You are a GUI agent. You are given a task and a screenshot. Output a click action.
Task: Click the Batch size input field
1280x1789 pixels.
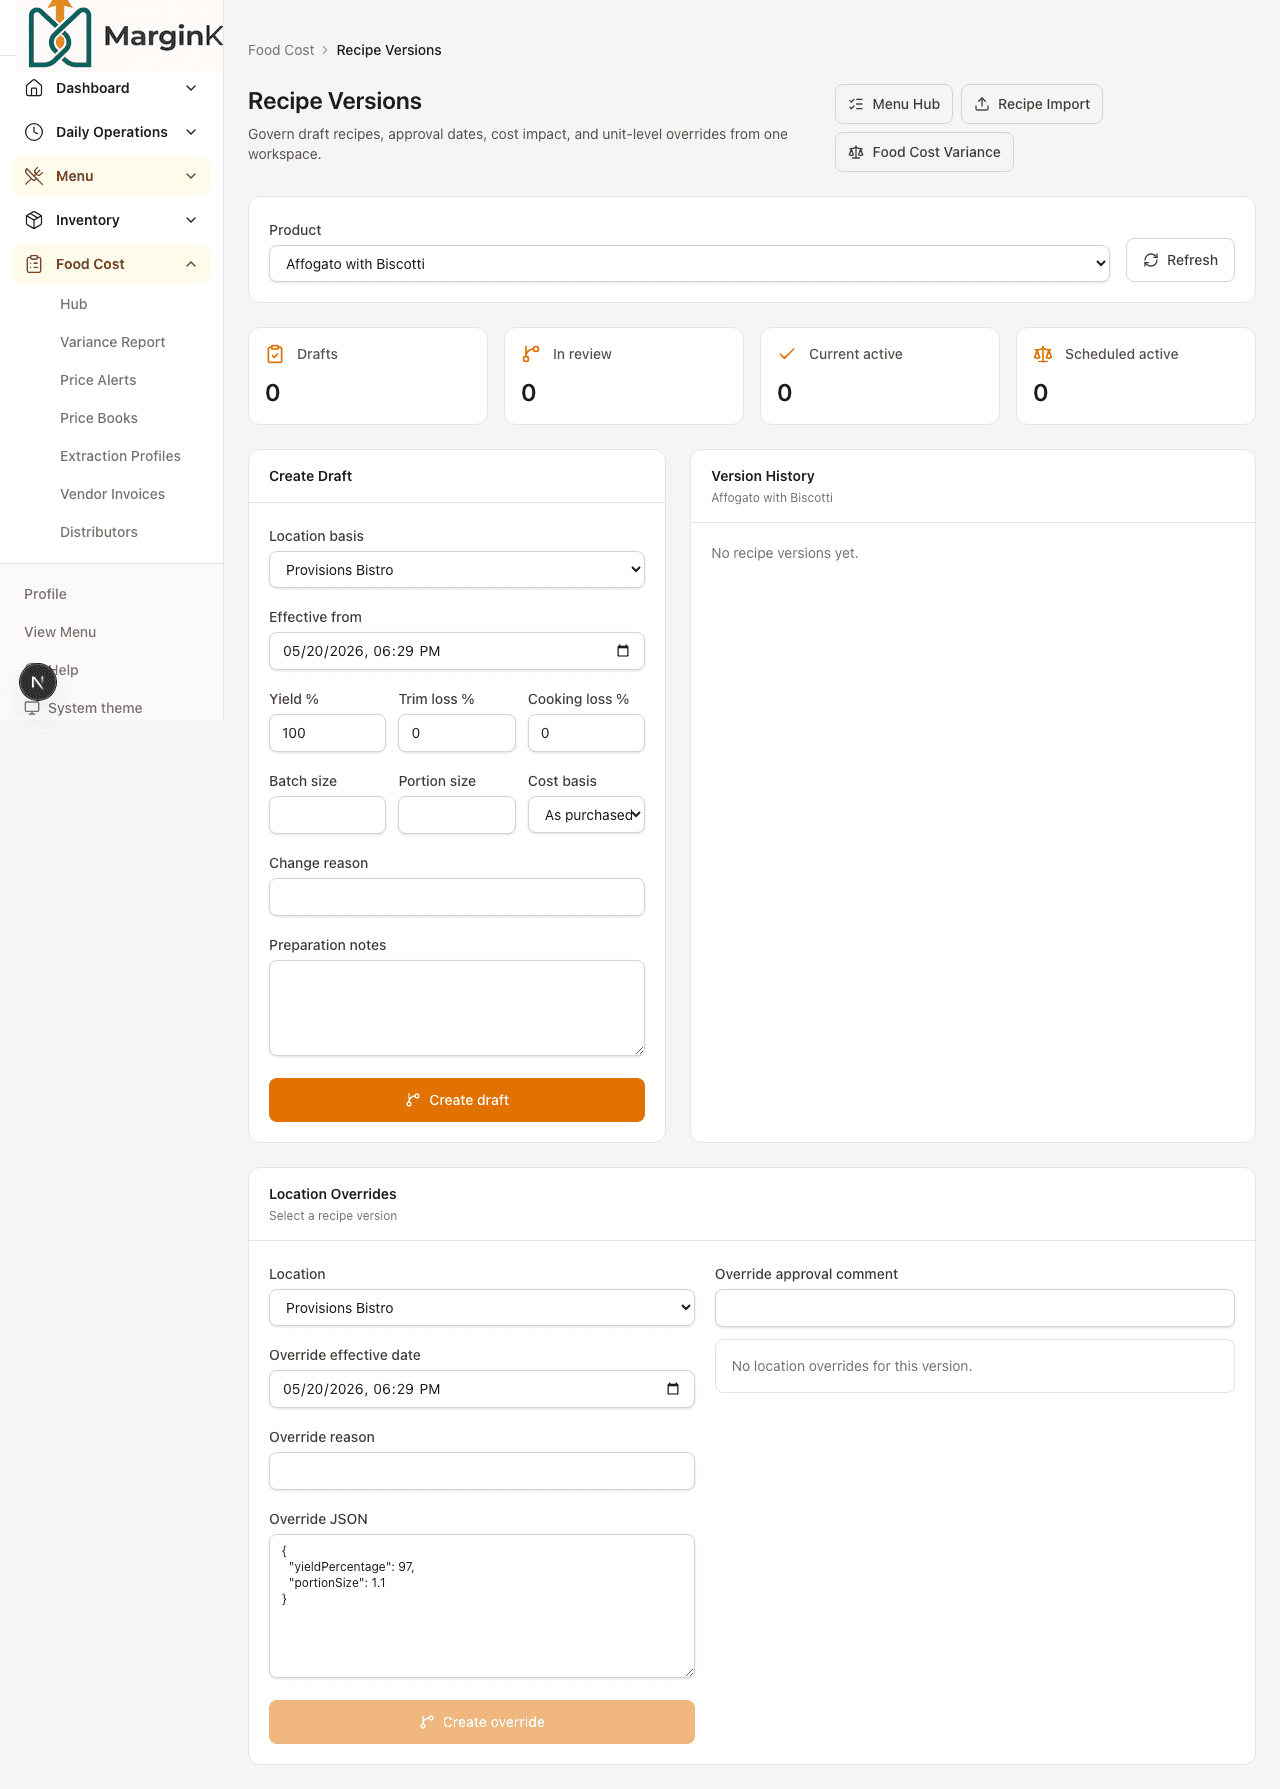coord(327,815)
